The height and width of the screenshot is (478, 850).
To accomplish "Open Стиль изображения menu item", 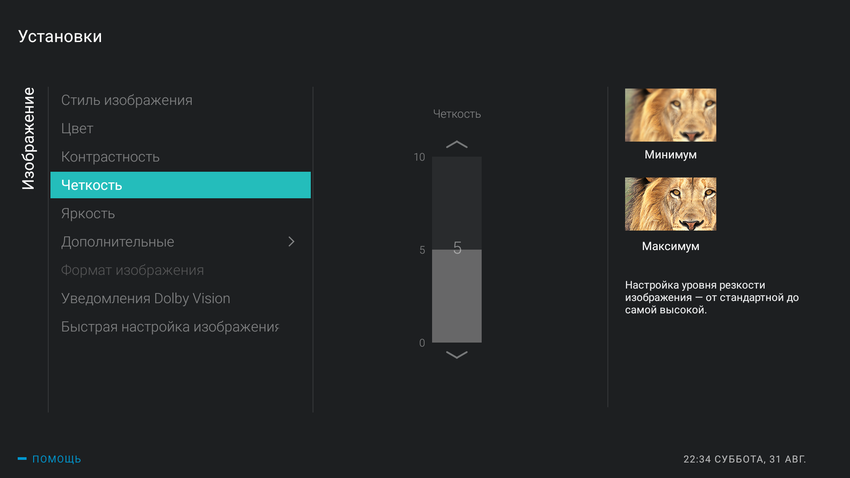I will coord(127,100).
